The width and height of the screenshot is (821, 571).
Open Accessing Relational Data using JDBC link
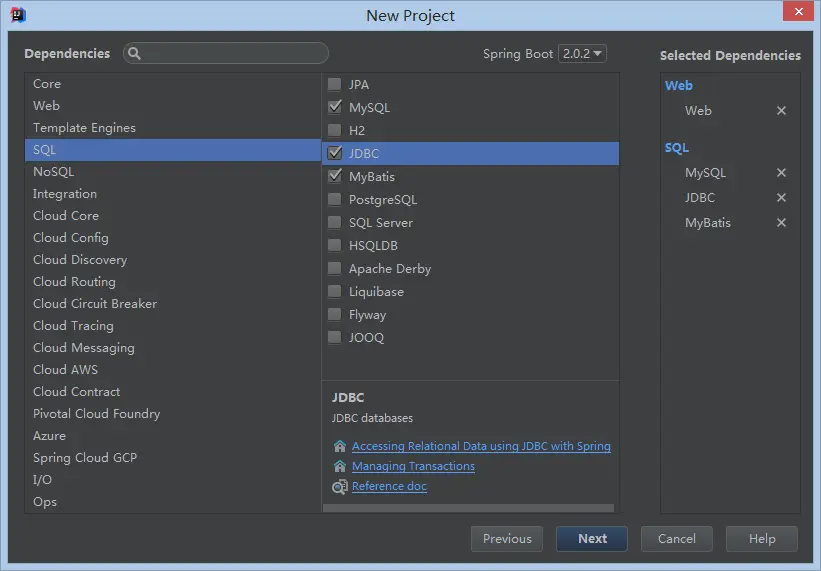click(481, 446)
